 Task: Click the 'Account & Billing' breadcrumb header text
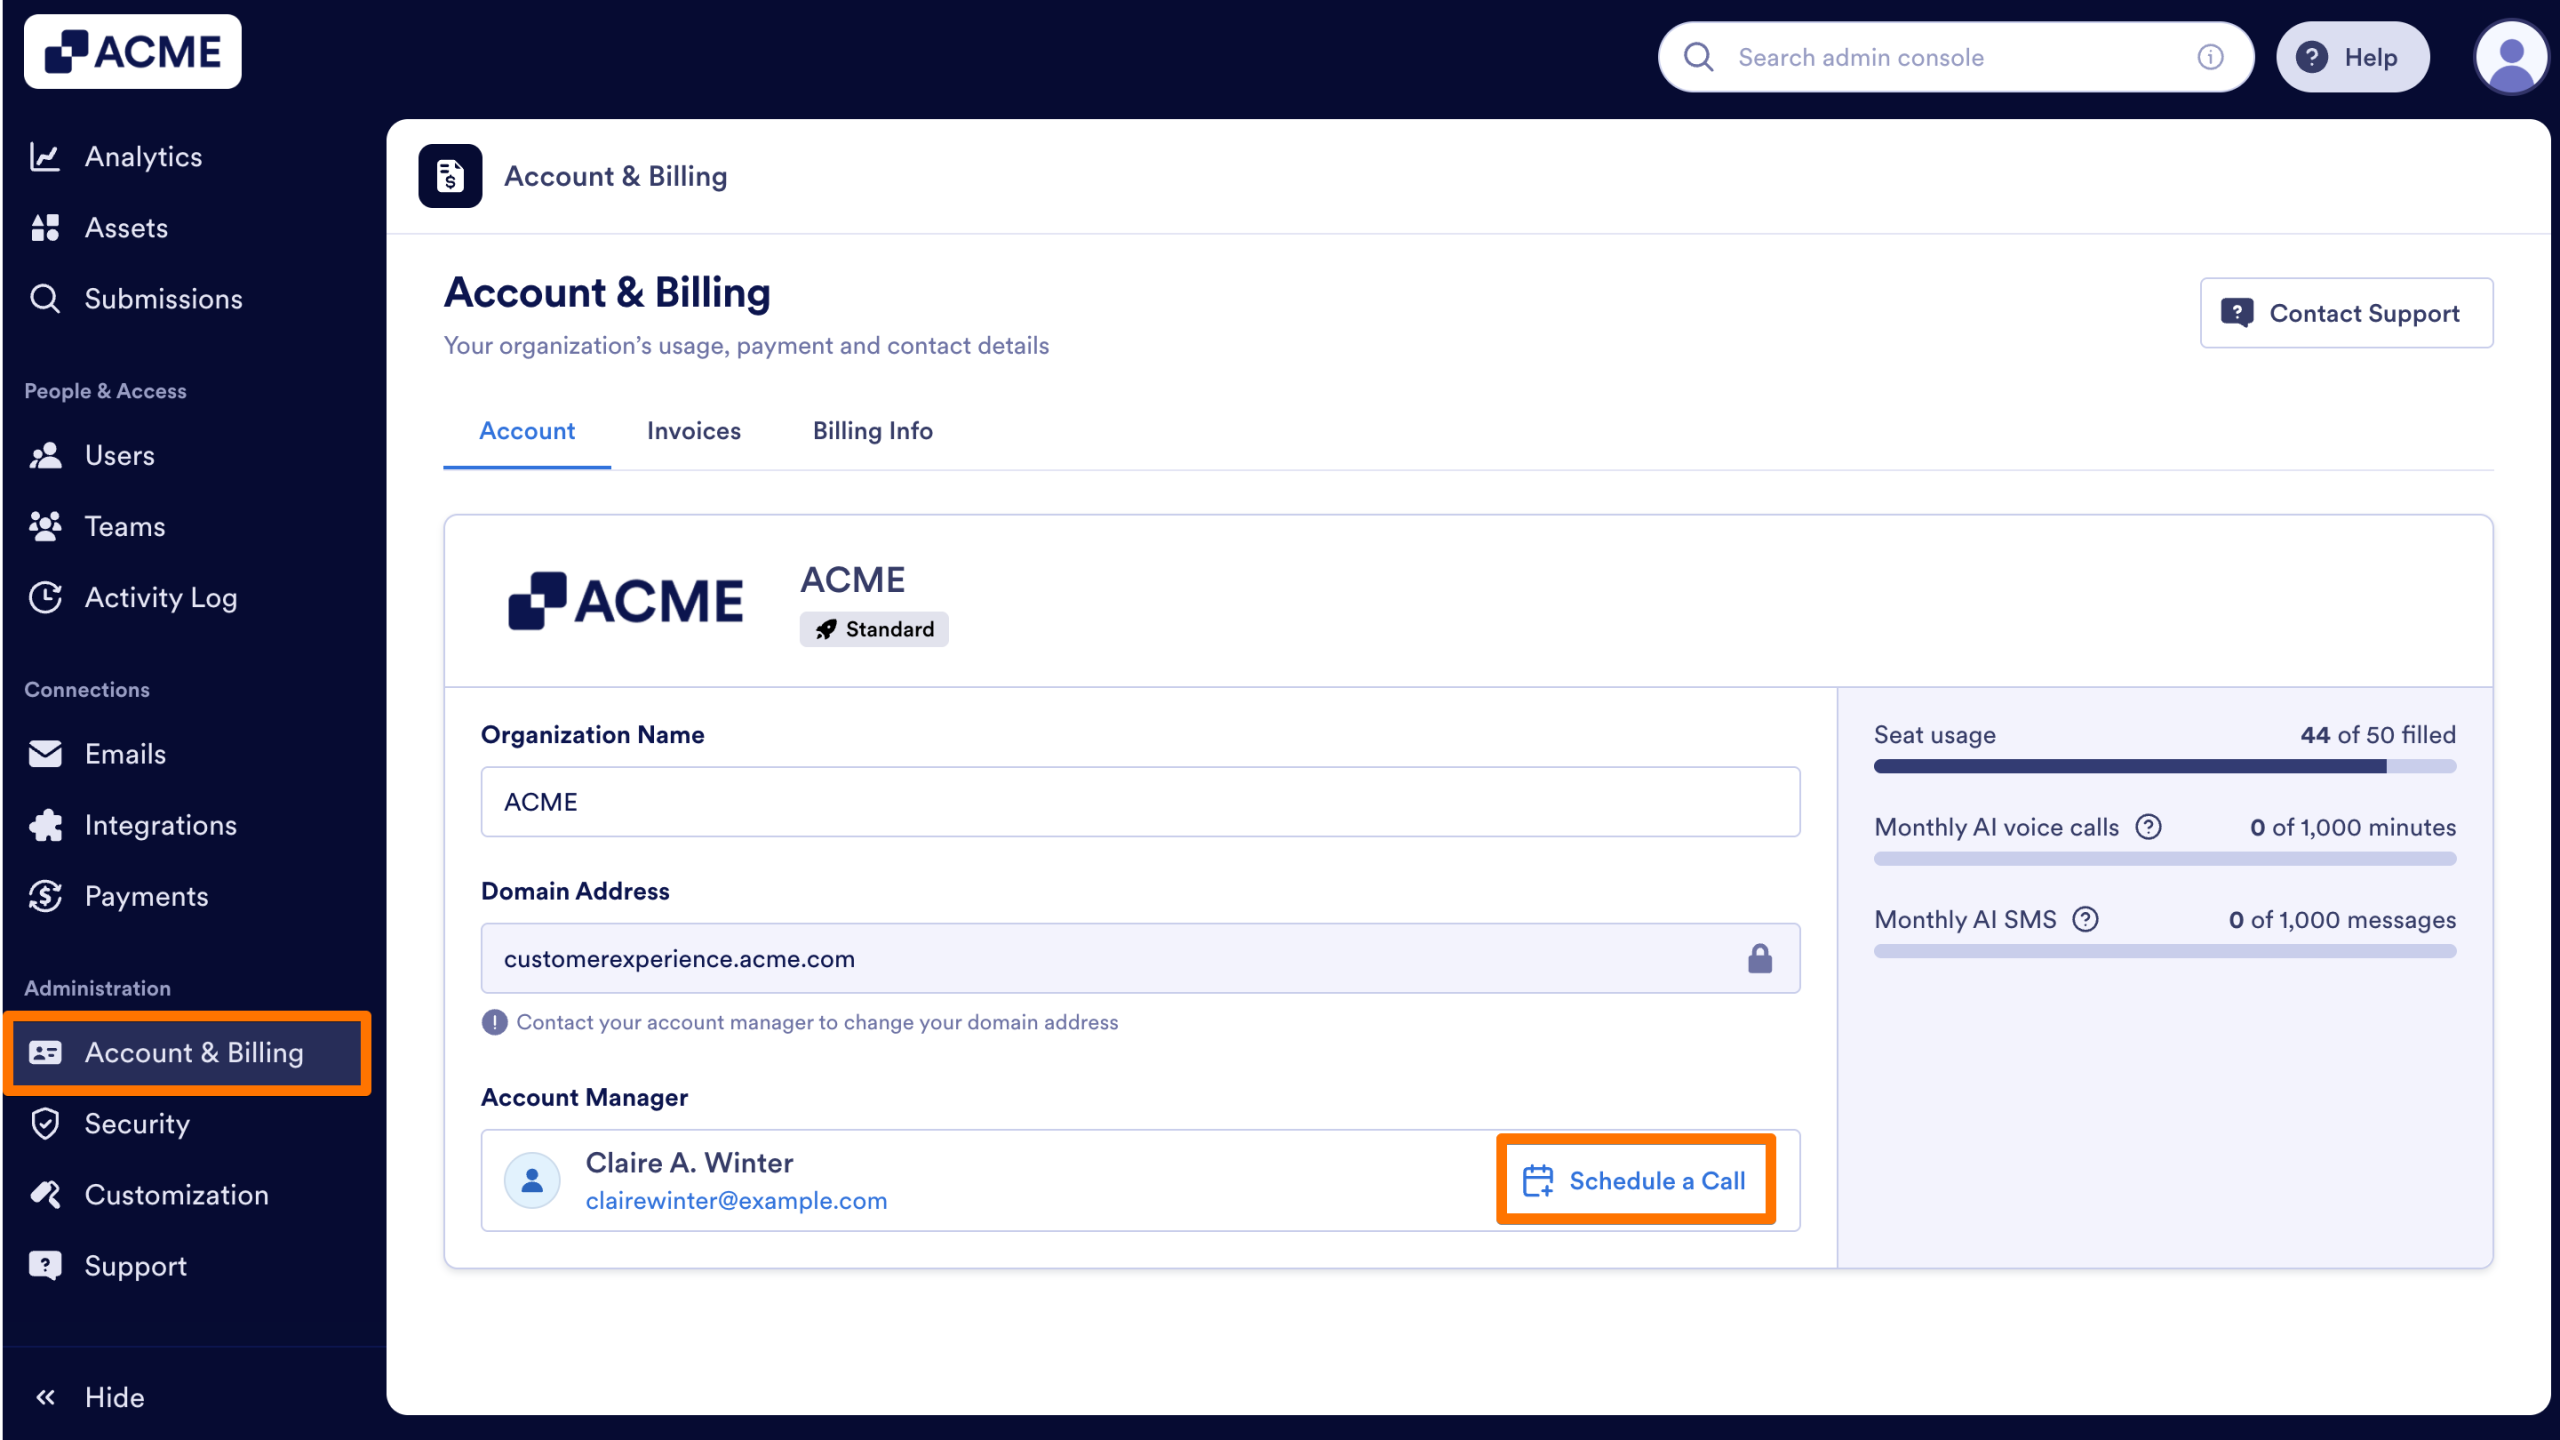click(615, 176)
